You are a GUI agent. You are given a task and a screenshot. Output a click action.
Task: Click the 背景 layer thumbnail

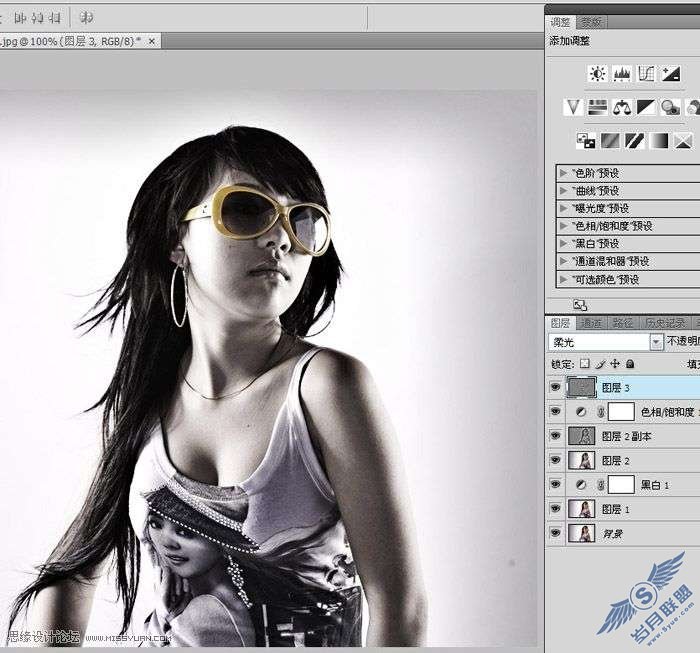581,533
